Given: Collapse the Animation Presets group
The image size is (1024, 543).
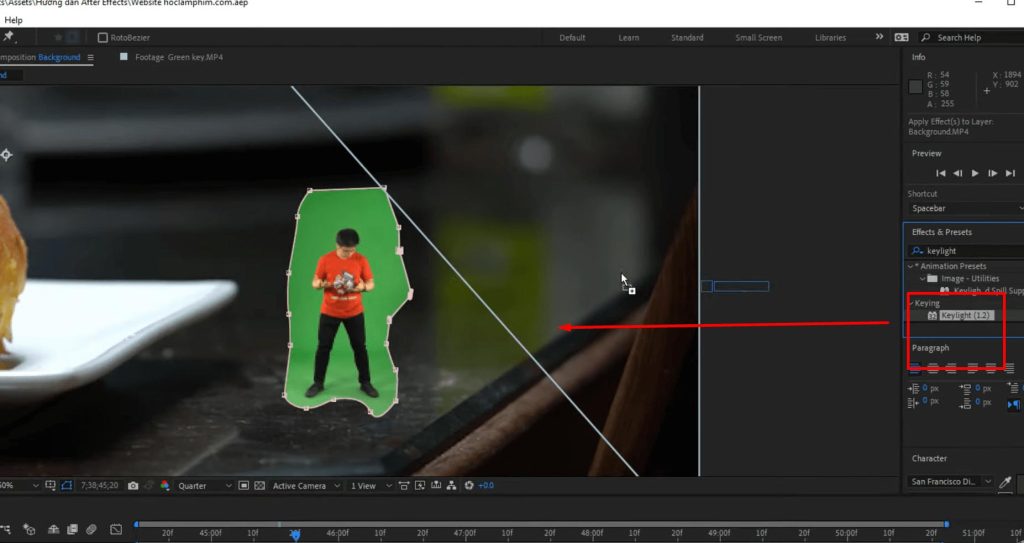Looking at the screenshot, I should (x=910, y=266).
